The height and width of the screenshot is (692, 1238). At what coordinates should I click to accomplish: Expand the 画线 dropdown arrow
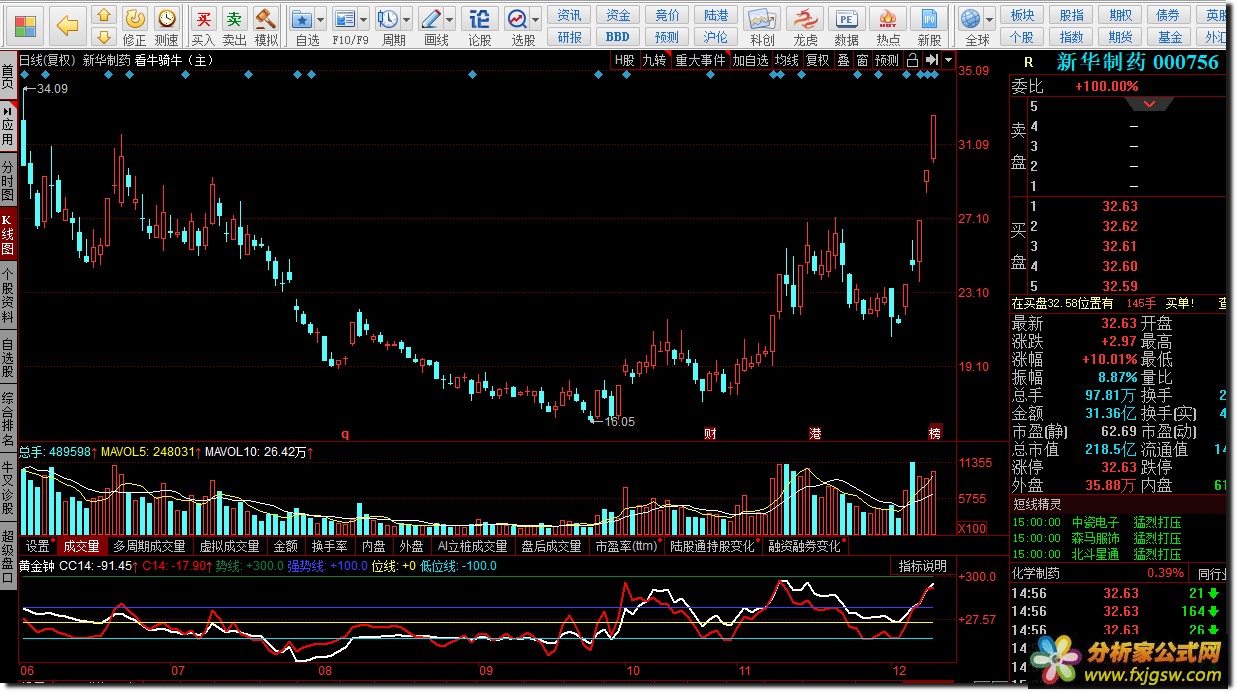(x=449, y=20)
